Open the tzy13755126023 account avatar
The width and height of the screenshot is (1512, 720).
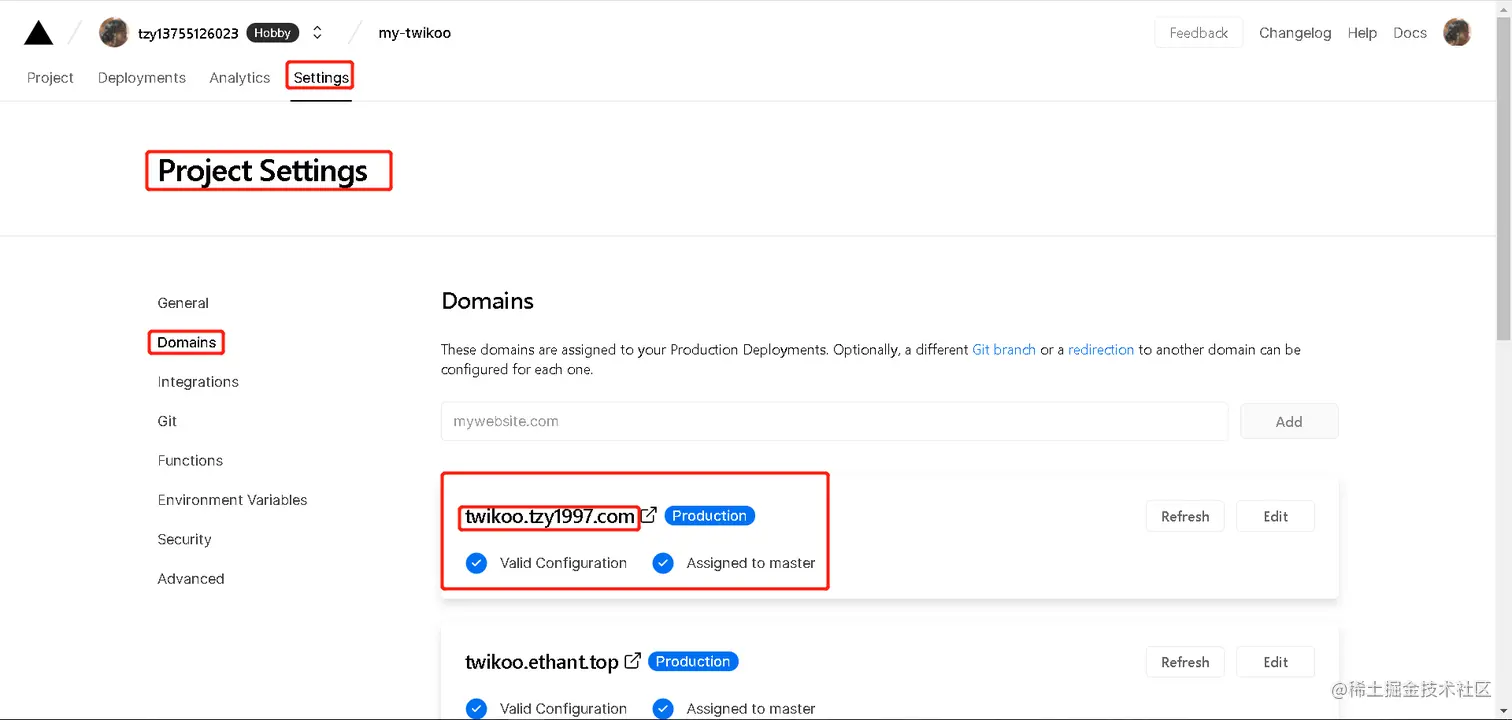tap(114, 32)
